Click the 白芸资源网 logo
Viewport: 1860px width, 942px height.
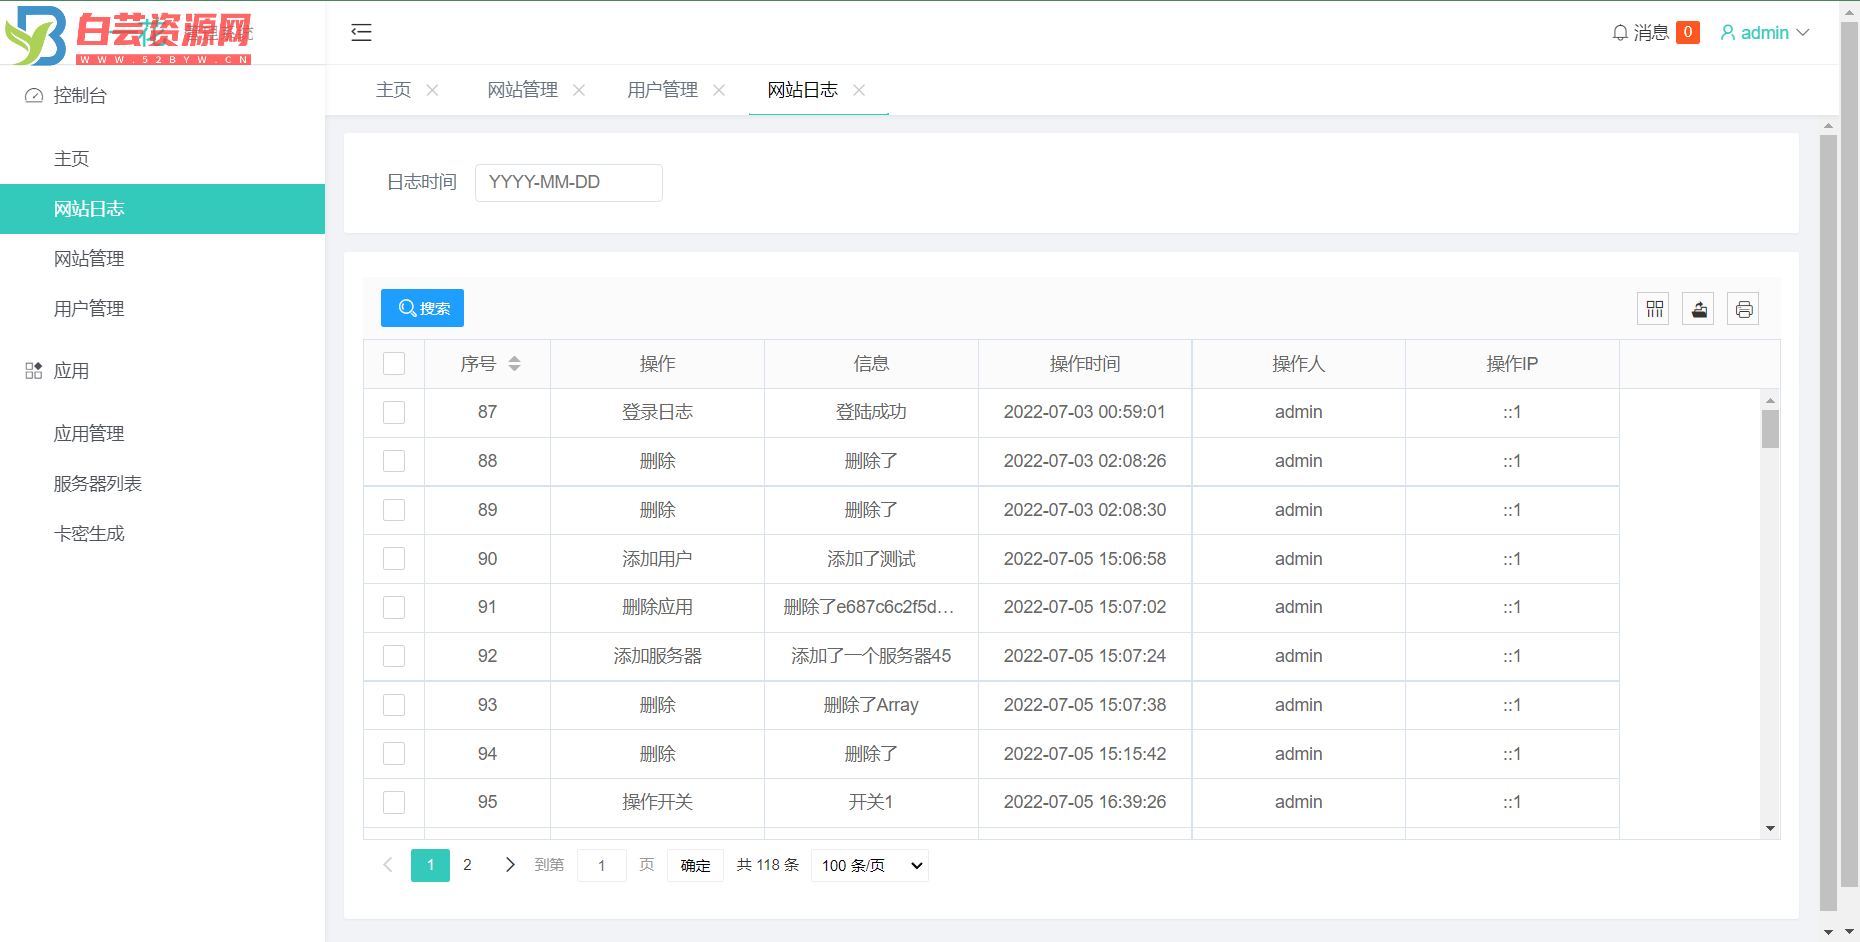click(128, 35)
